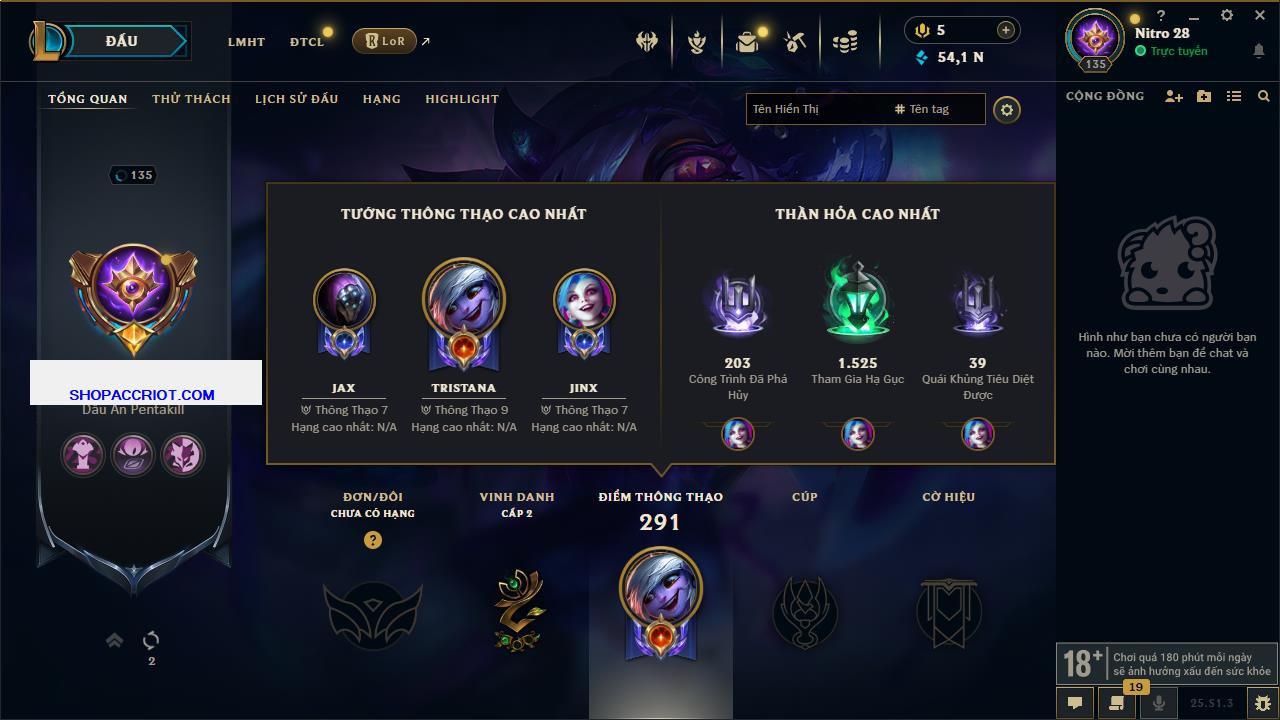This screenshot has width=1280, height=720.
Task: Click the bug report icon
Action: [1262, 703]
